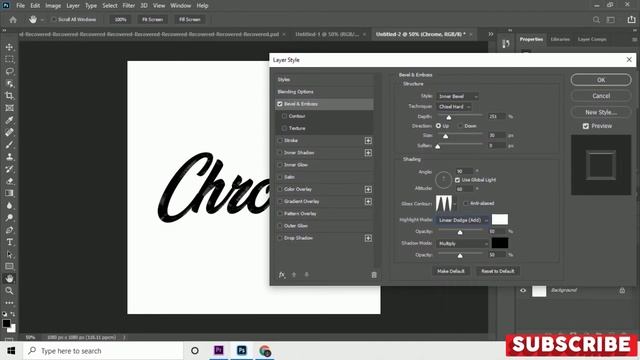
Task: Select the Frame tool
Action: click(x=9, y=108)
